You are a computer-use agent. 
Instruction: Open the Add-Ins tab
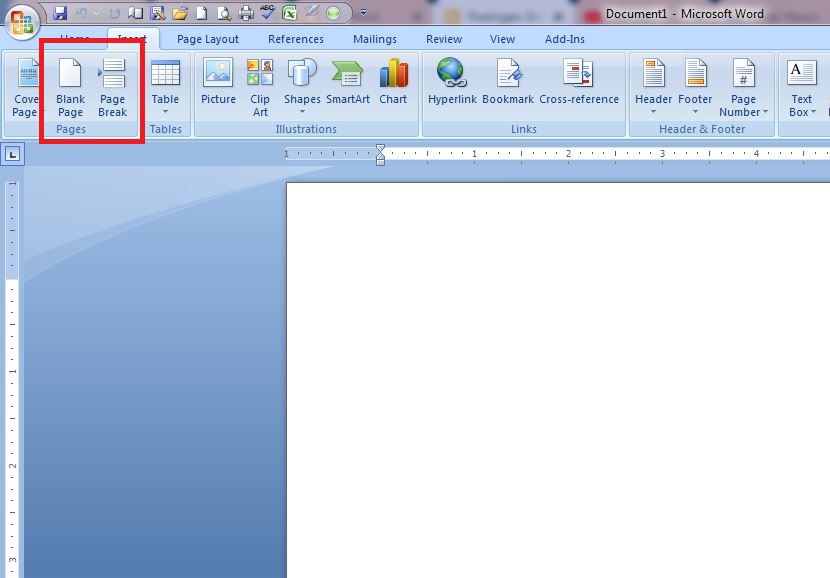click(565, 39)
